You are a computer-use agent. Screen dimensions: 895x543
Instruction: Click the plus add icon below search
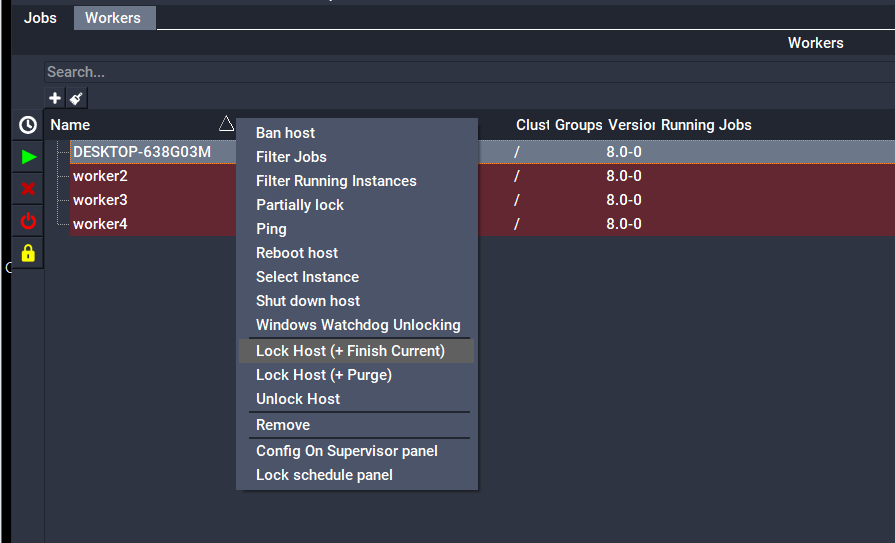[55, 98]
